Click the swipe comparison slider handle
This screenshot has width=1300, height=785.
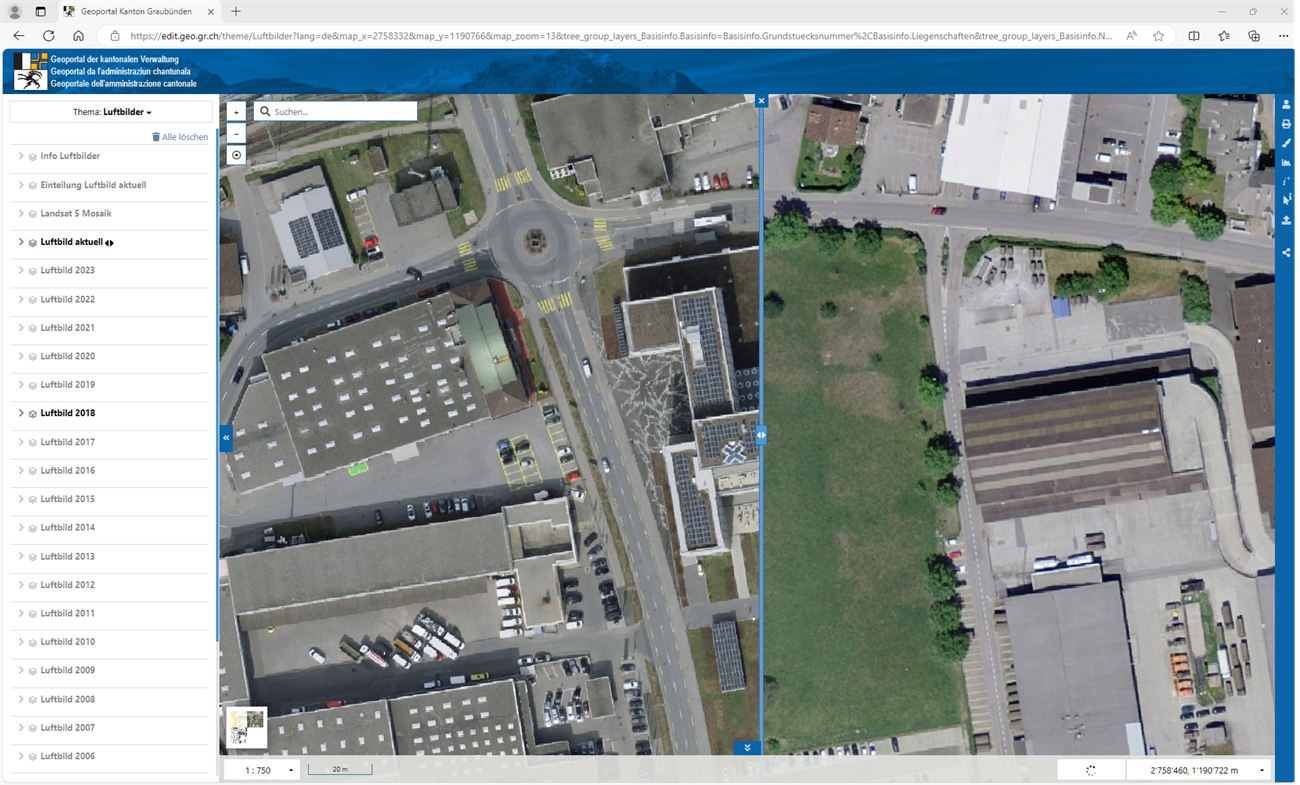(x=761, y=435)
